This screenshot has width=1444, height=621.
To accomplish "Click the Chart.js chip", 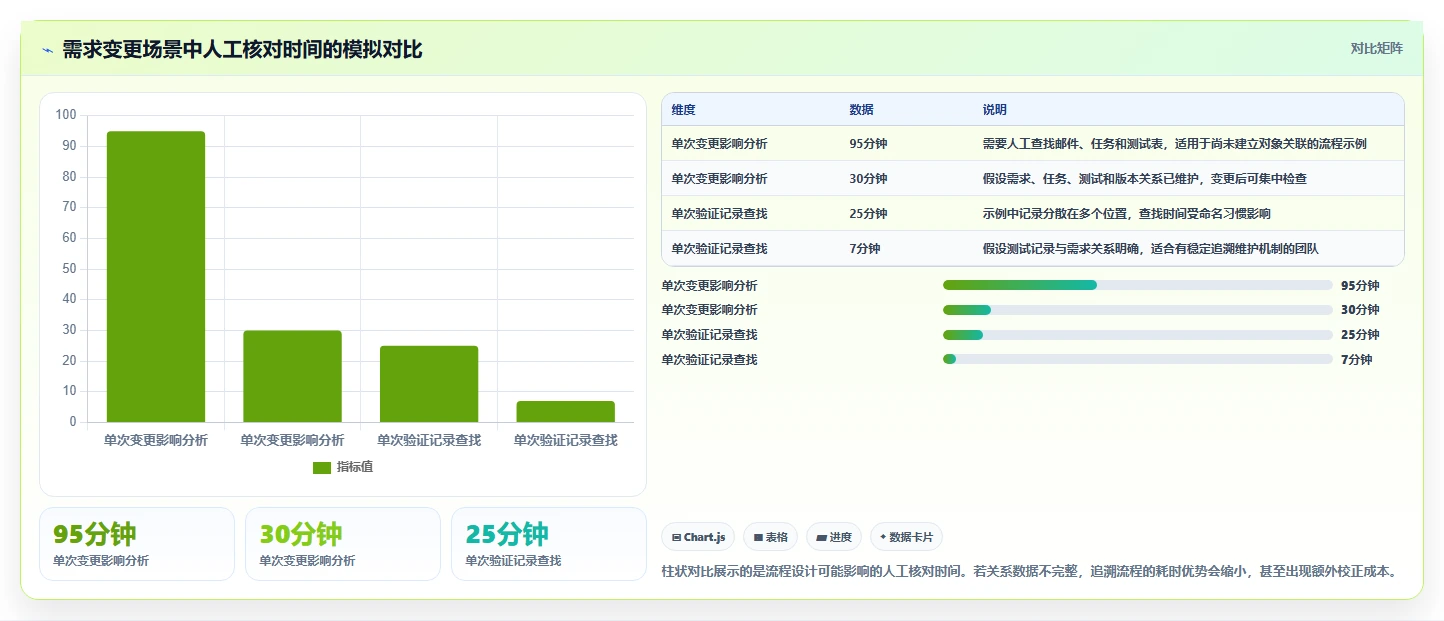I will point(698,537).
